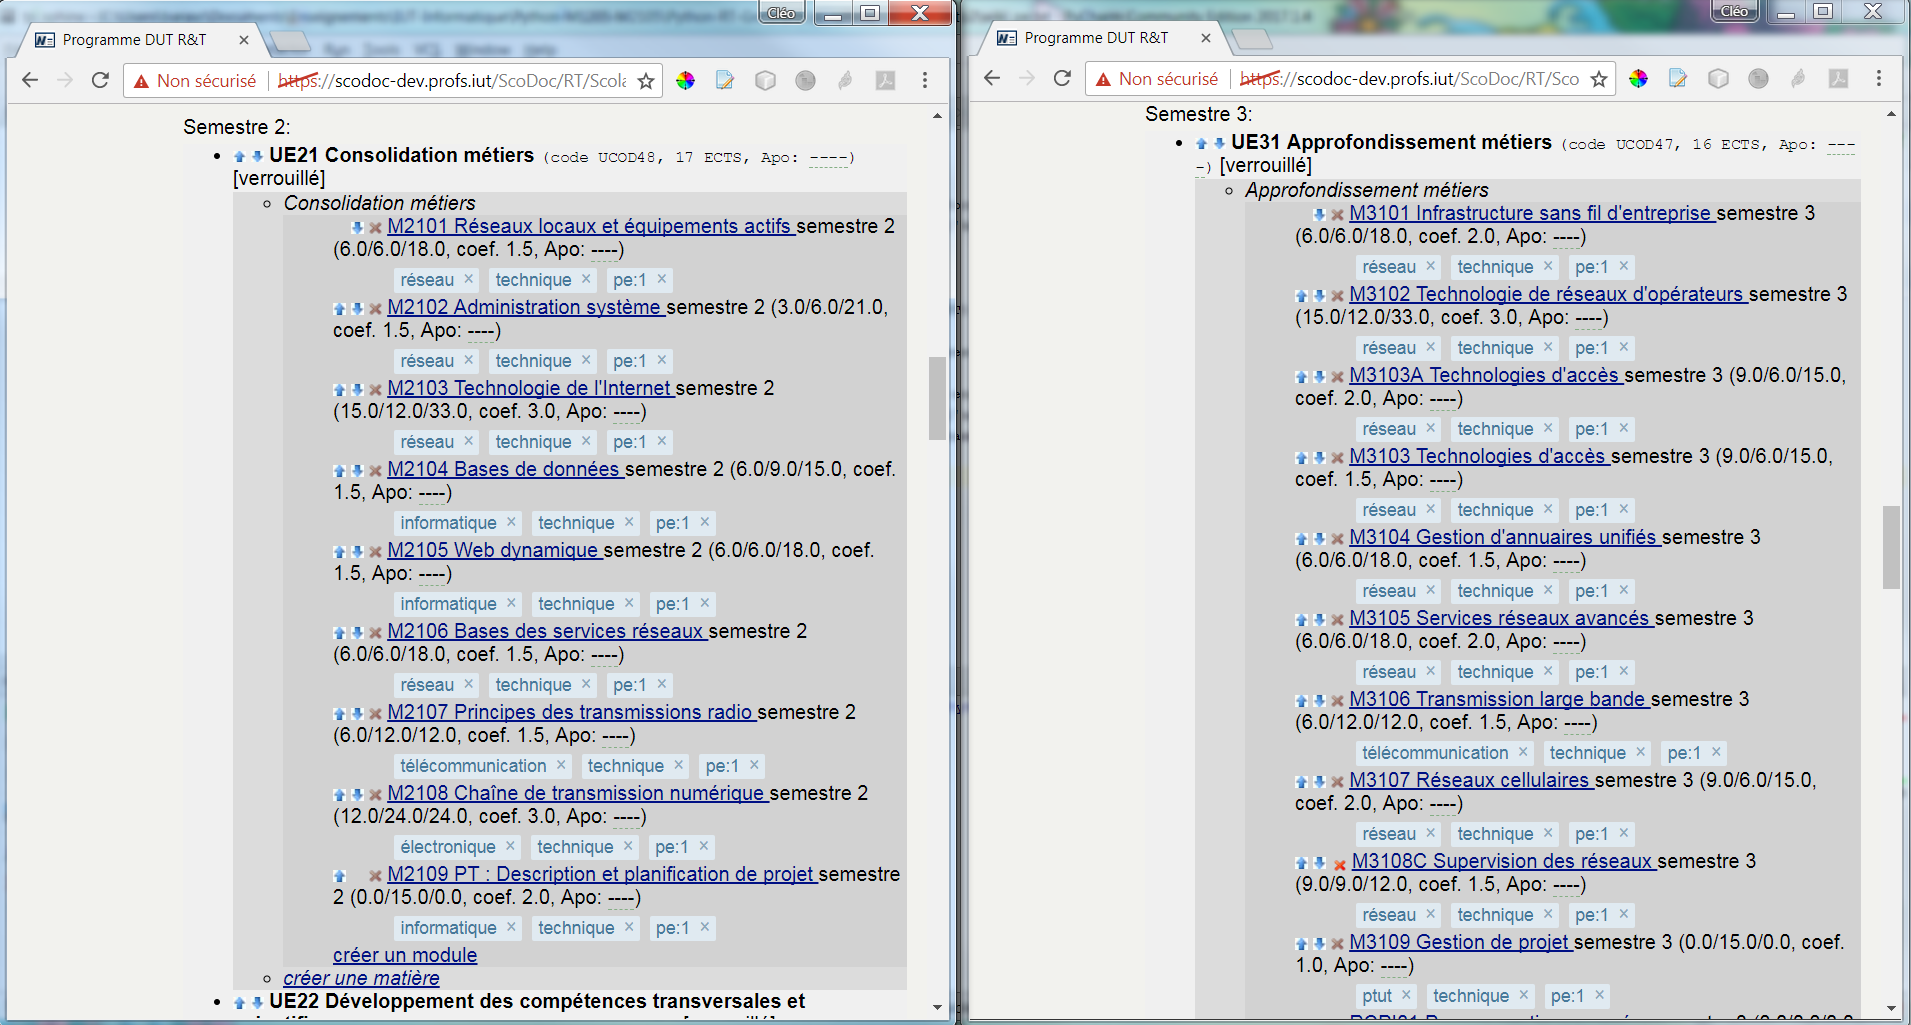Delete module M2109 PT with the red cross
The width and height of the screenshot is (1911, 1025).
pyautogui.click(x=375, y=876)
